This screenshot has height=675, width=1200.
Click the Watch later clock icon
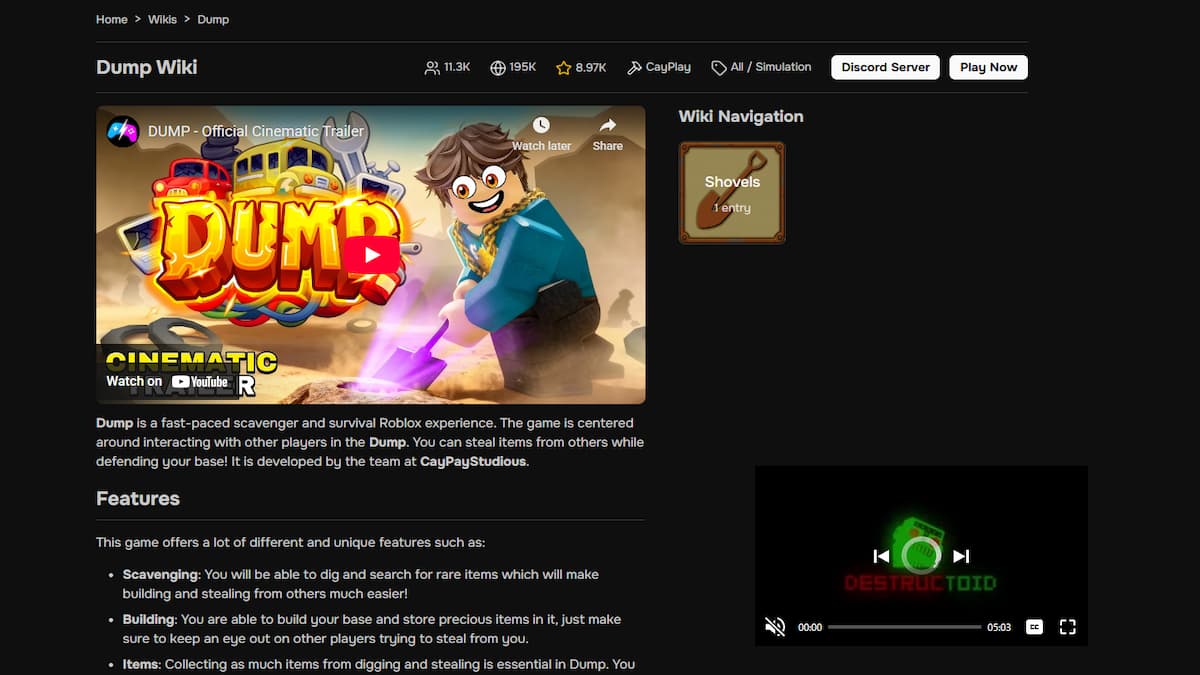[541, 126]
